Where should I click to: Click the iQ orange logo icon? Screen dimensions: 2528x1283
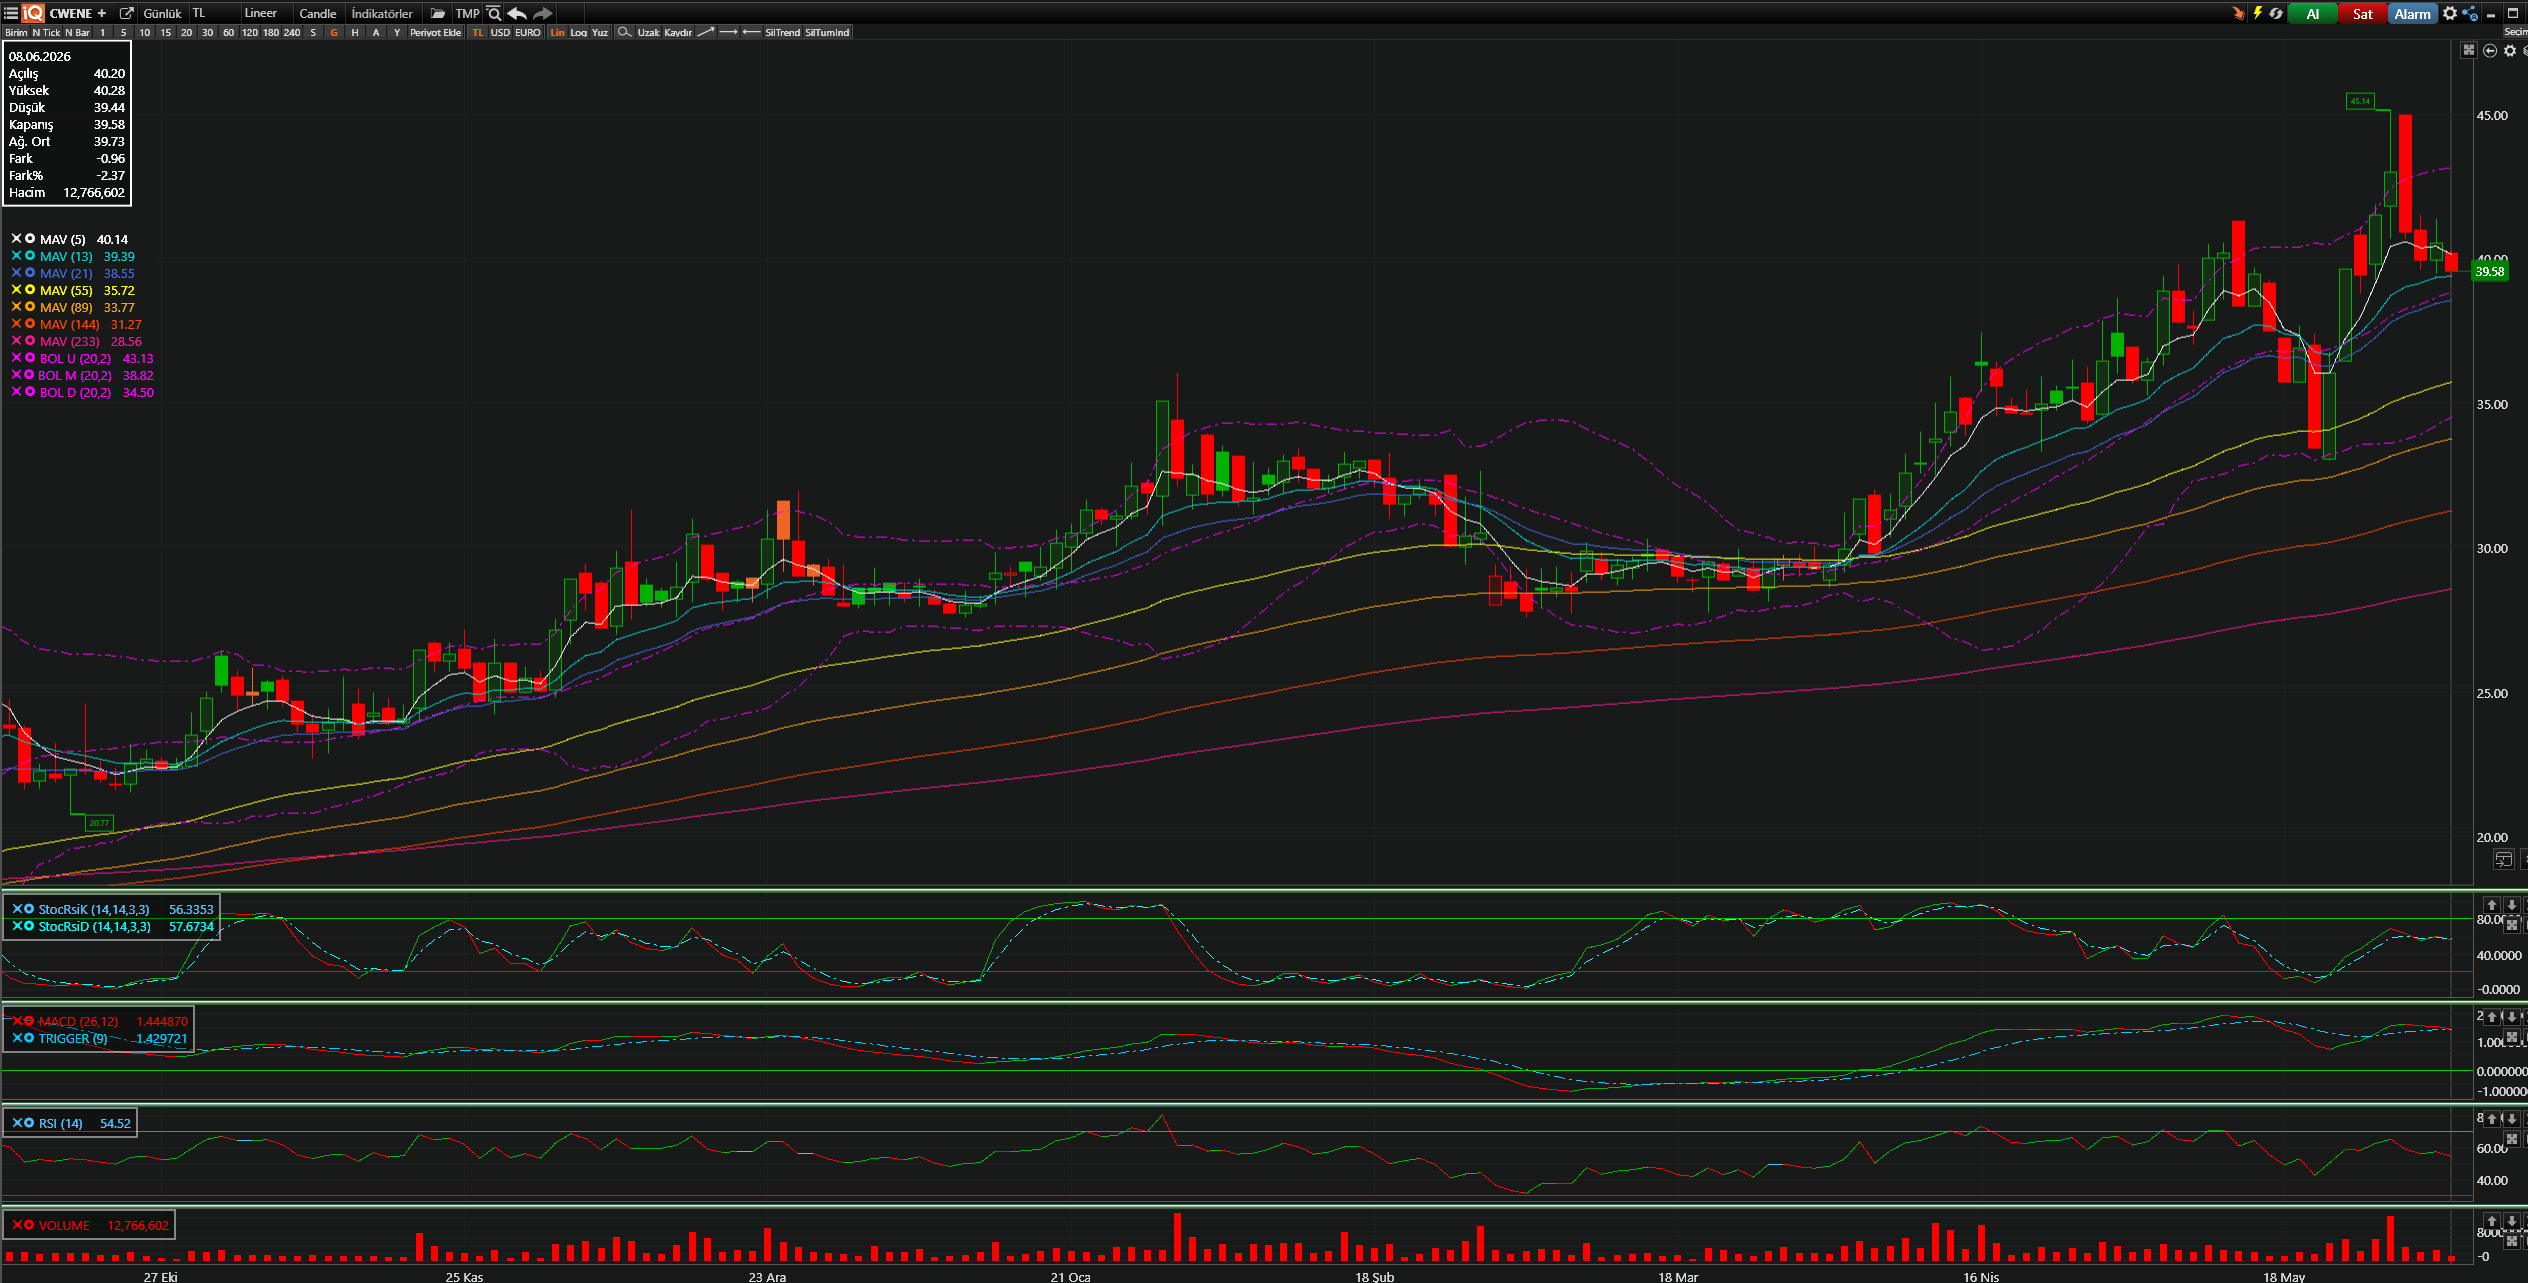point(33,13)
